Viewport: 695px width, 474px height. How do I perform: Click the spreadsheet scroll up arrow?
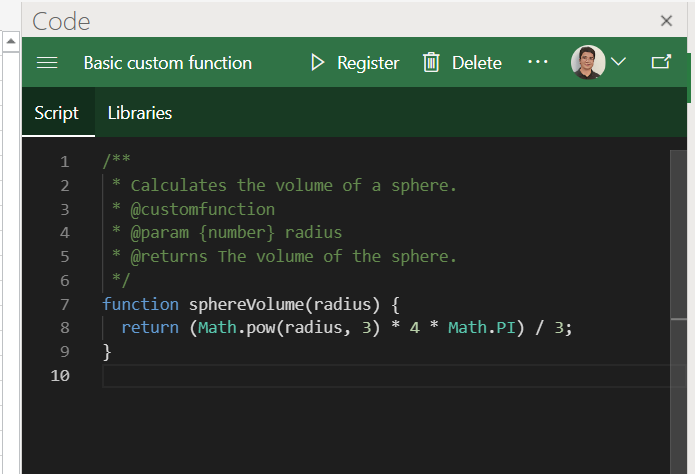pyautogui.click(x=11, y=42)
